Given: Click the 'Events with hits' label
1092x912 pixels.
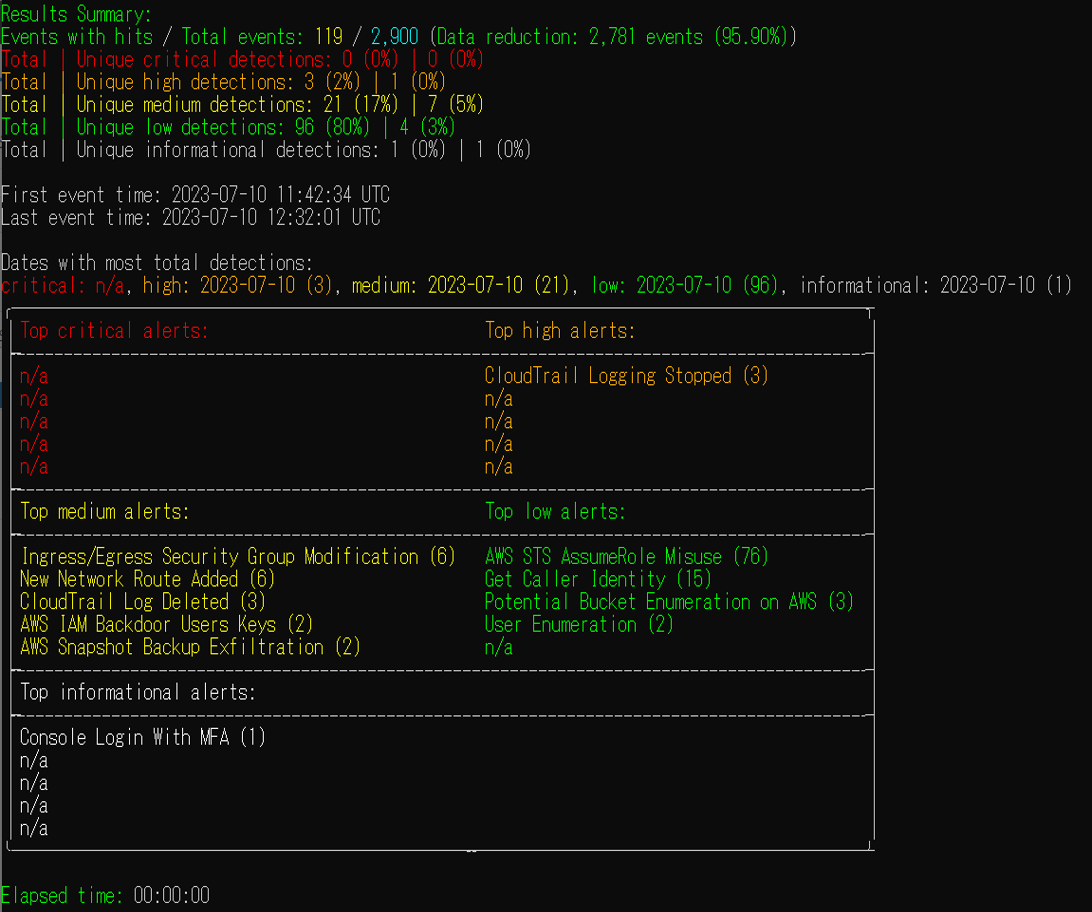Looking at the screenshot, I should [77, 36].
